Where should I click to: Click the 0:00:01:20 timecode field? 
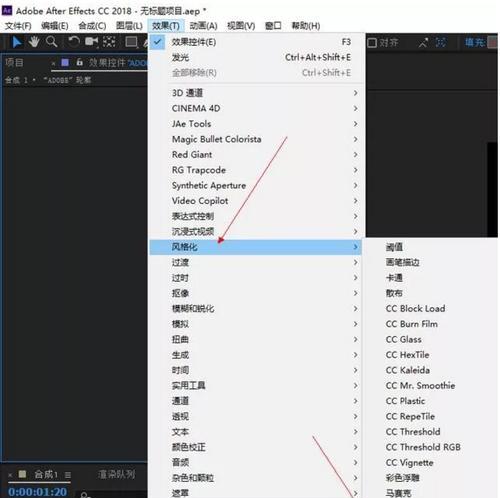point(37,492)
